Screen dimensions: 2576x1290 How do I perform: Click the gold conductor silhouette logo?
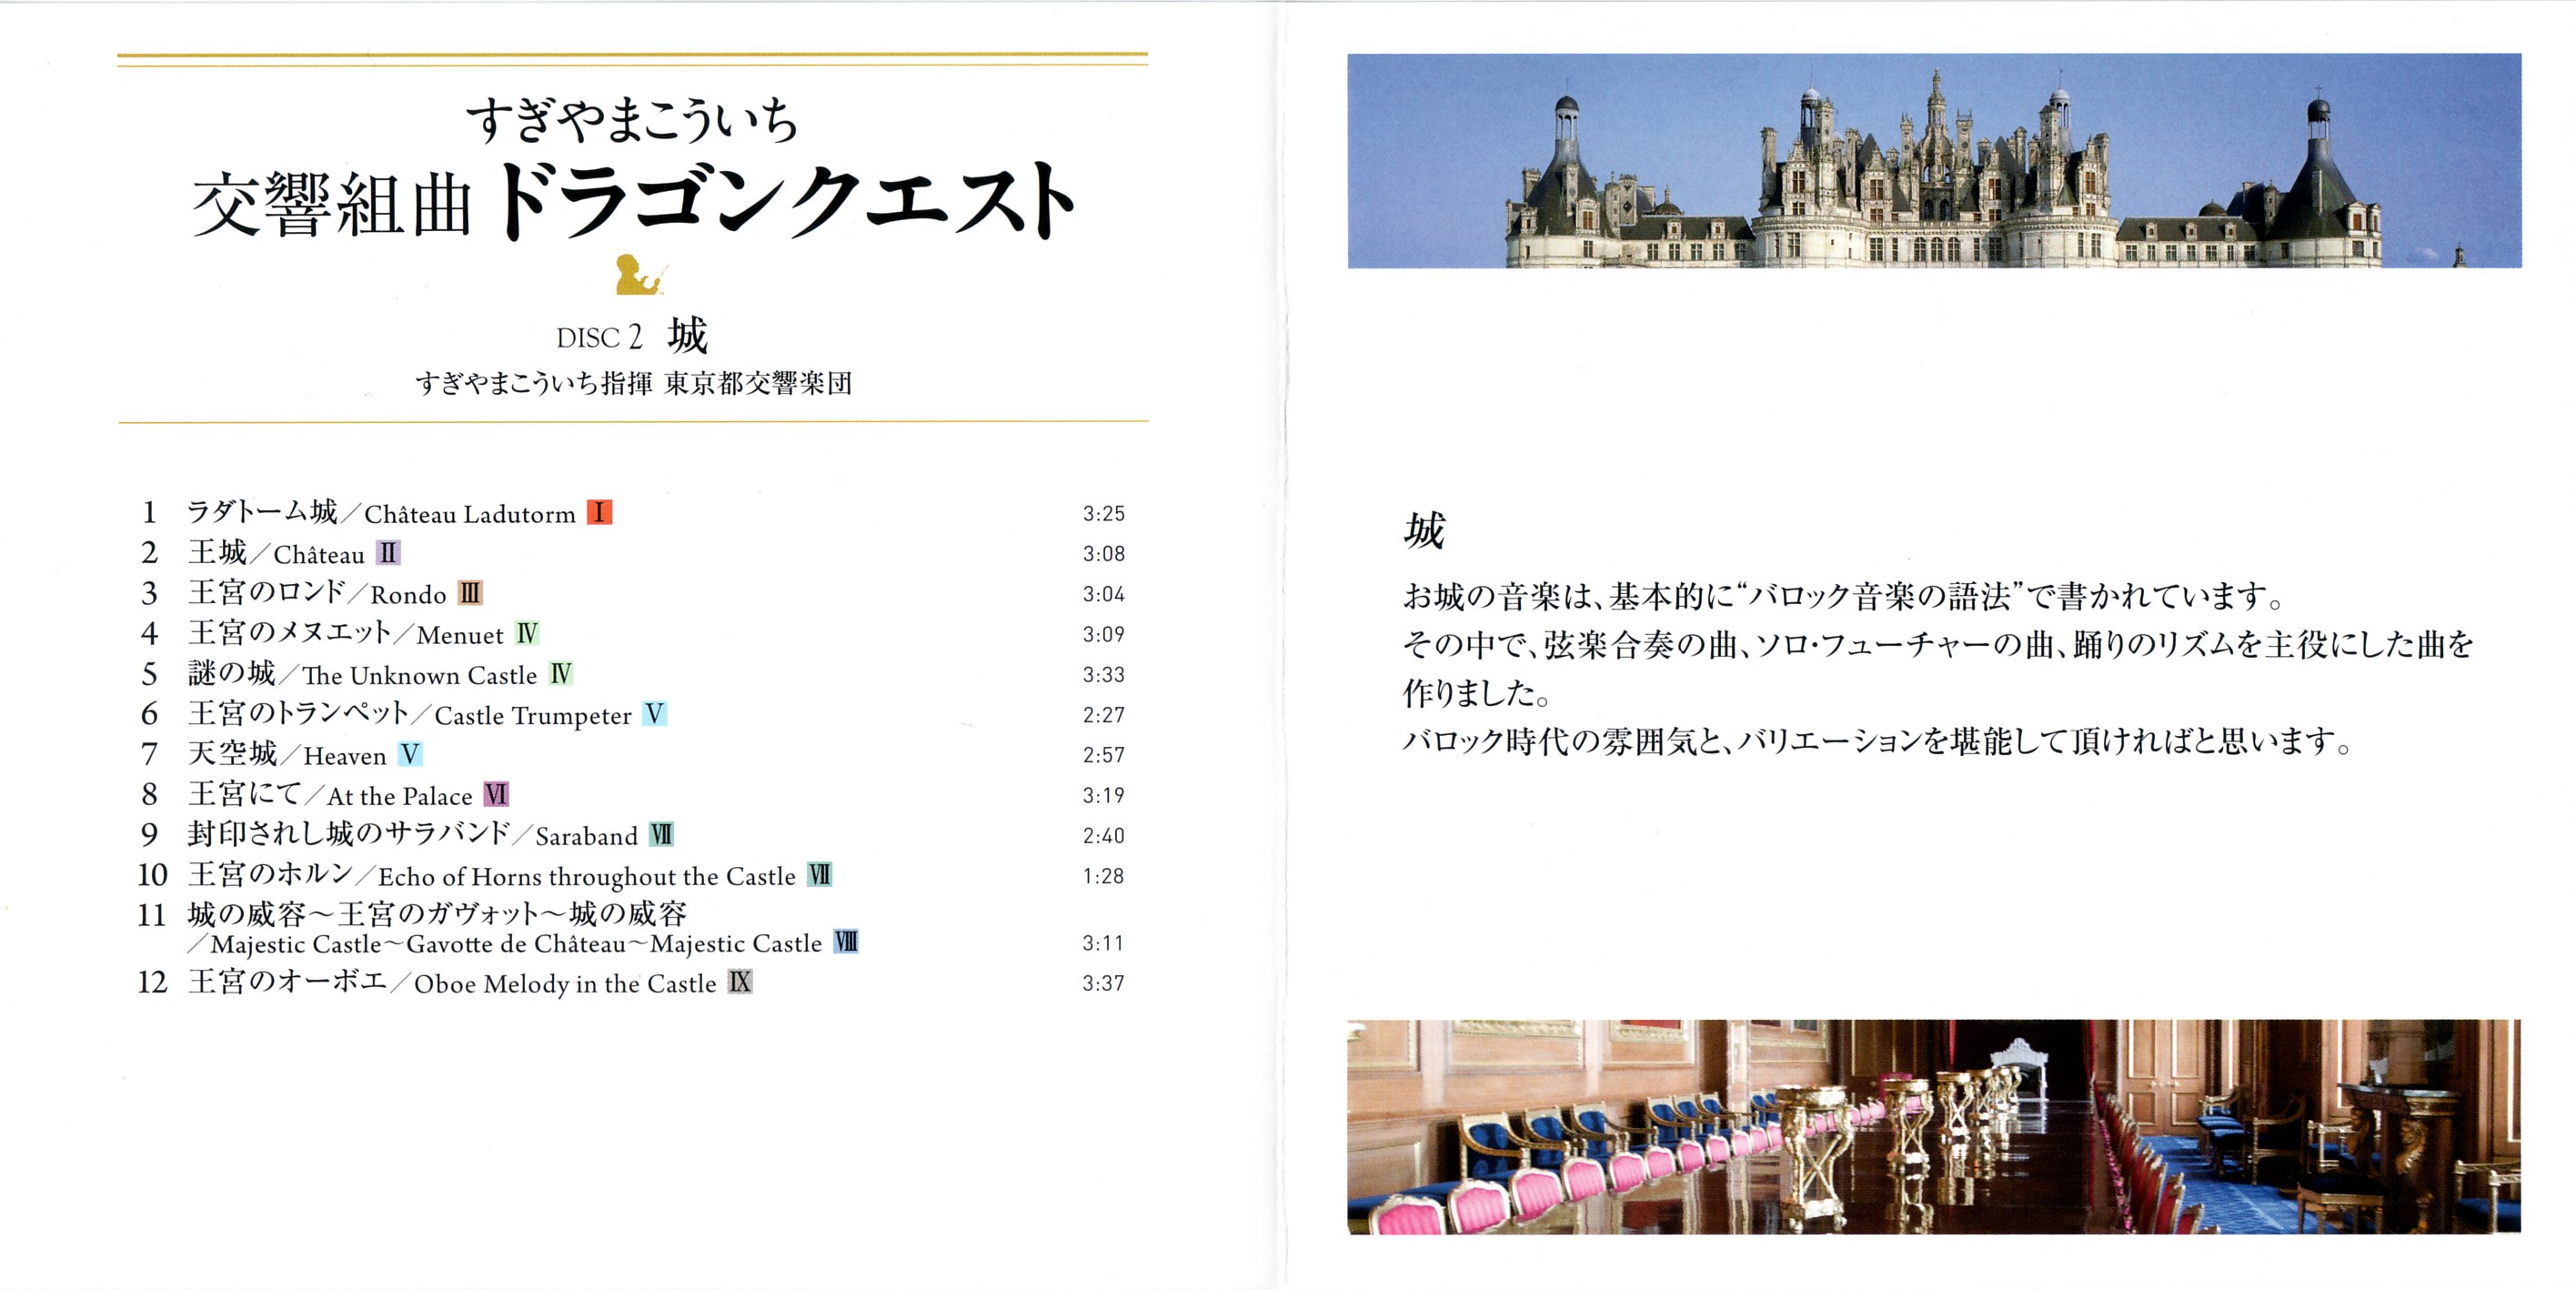click(640, 275)
